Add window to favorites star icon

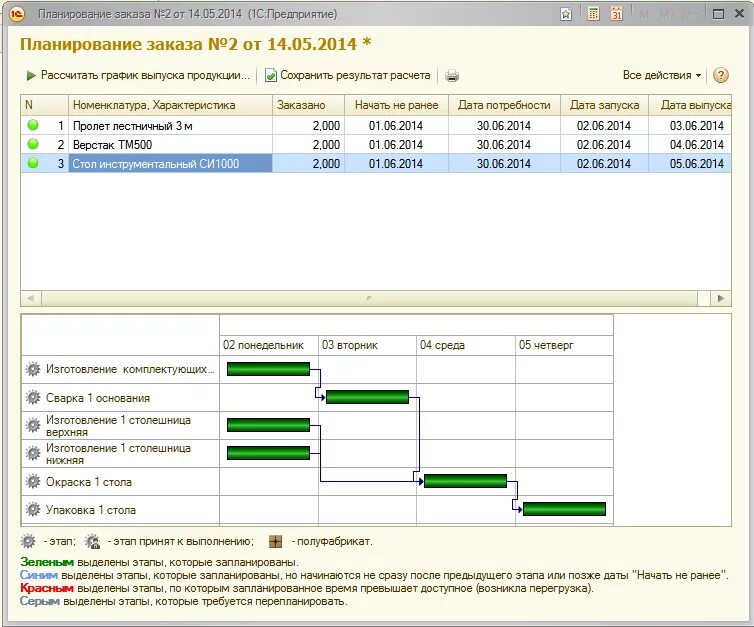click(566, 14)
